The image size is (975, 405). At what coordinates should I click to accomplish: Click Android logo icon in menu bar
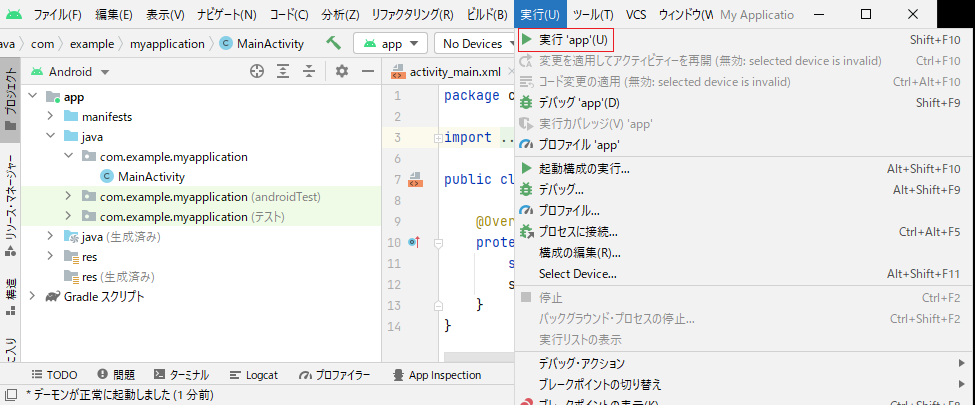pos(13,14)
